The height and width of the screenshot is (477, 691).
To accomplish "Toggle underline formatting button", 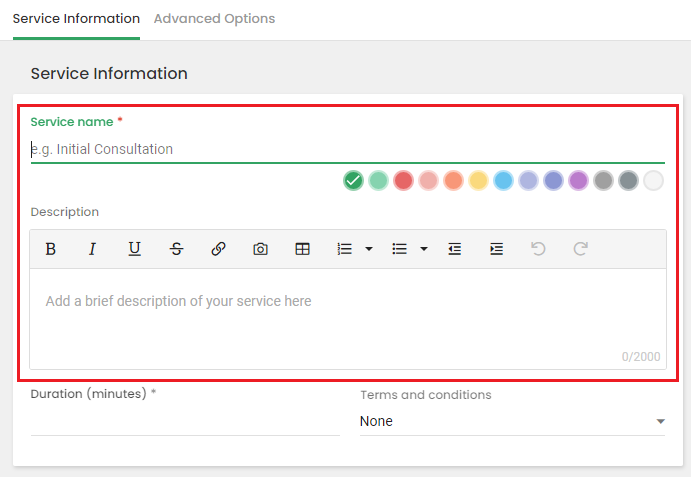I will (134, 249).
